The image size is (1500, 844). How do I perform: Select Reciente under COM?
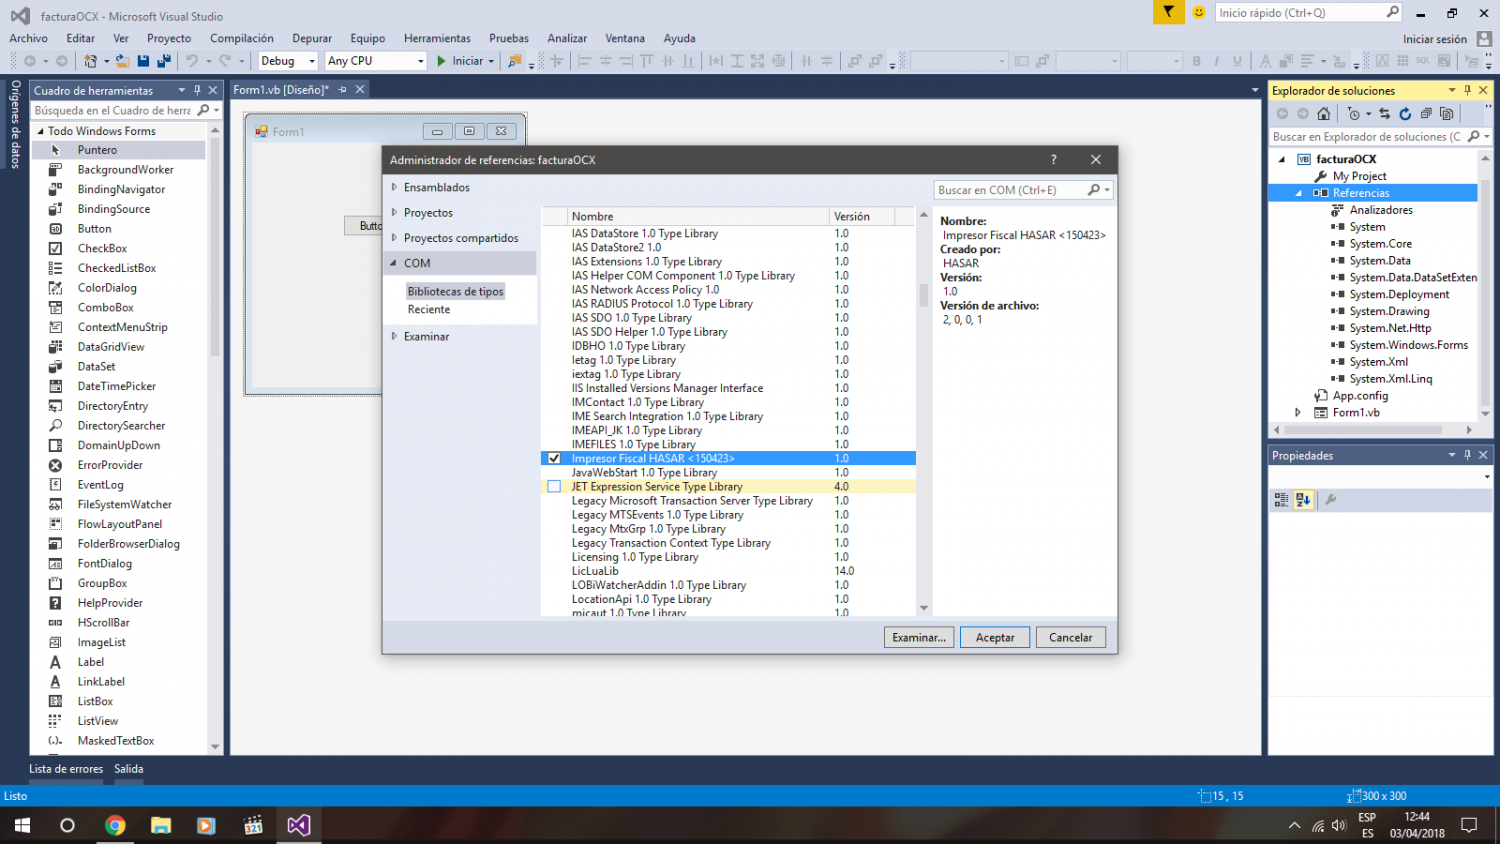point(429,310)
